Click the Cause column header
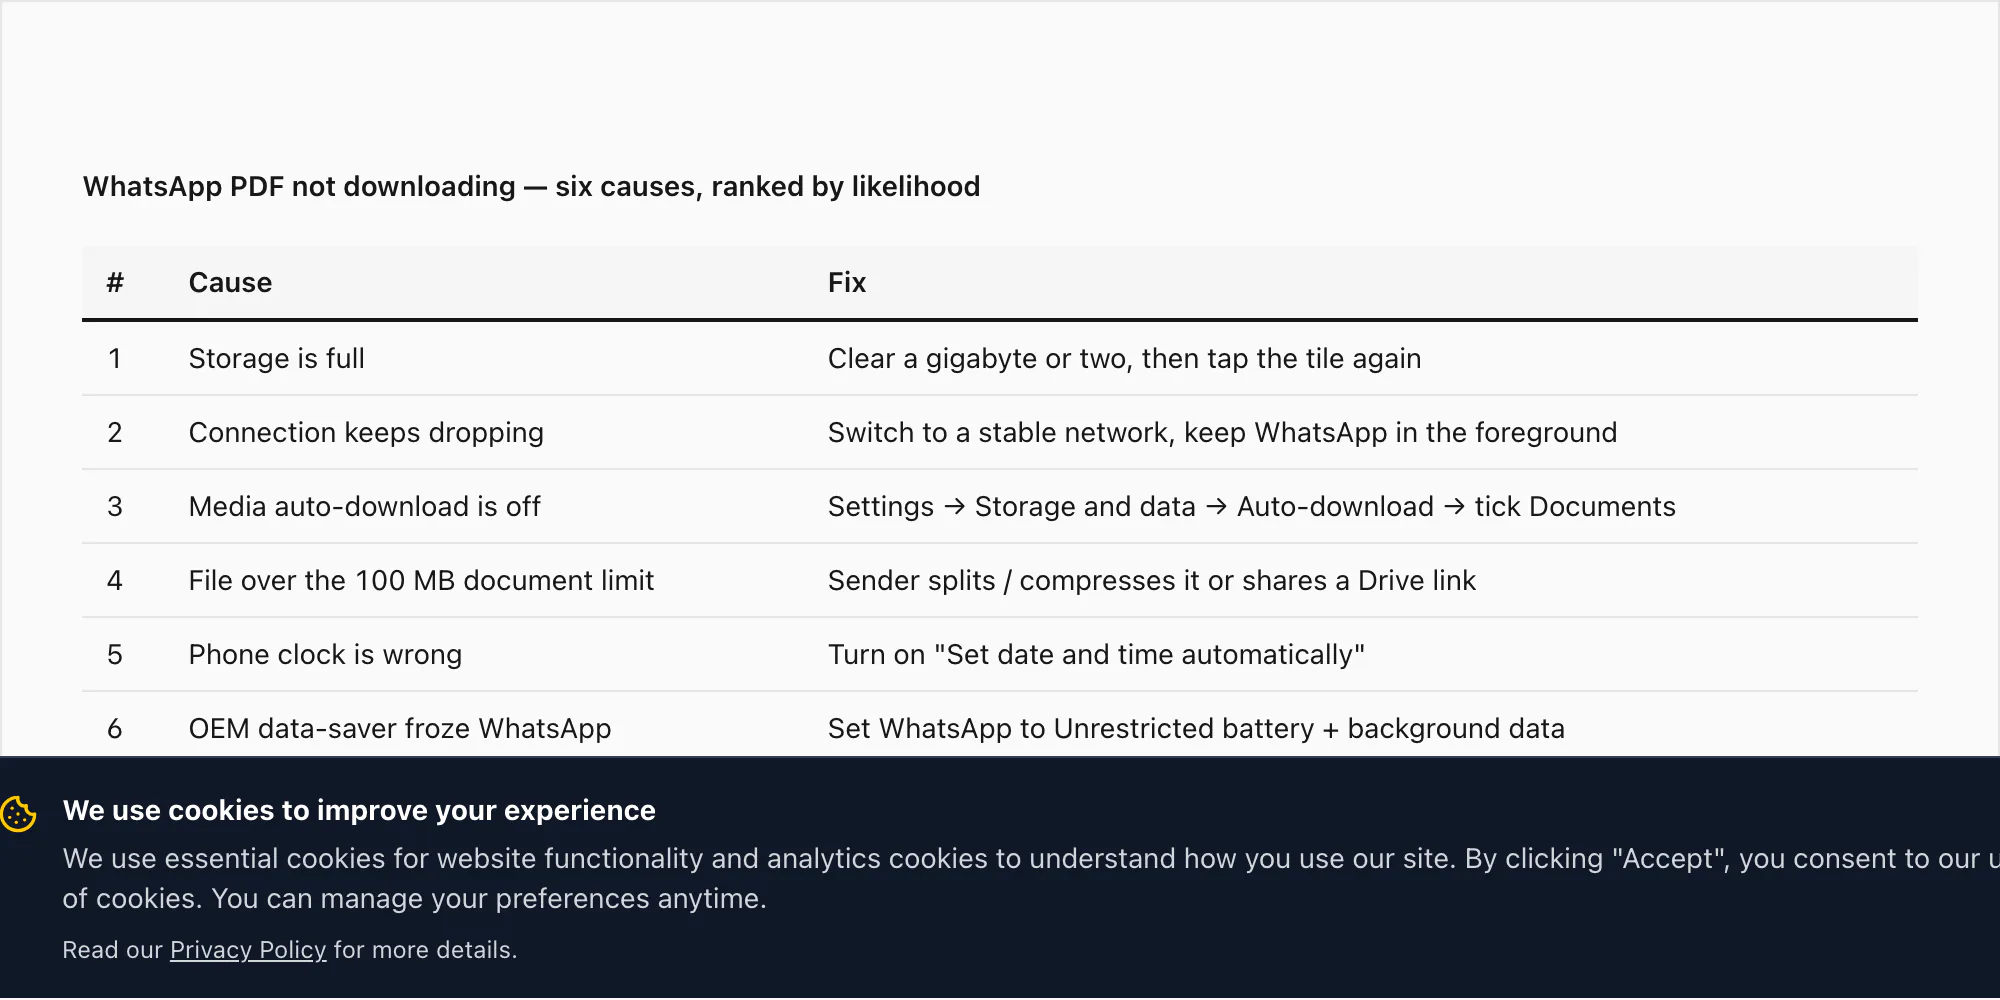Screen dimensions: 2000x1000 pyautogui.click(x=230, y=283)
